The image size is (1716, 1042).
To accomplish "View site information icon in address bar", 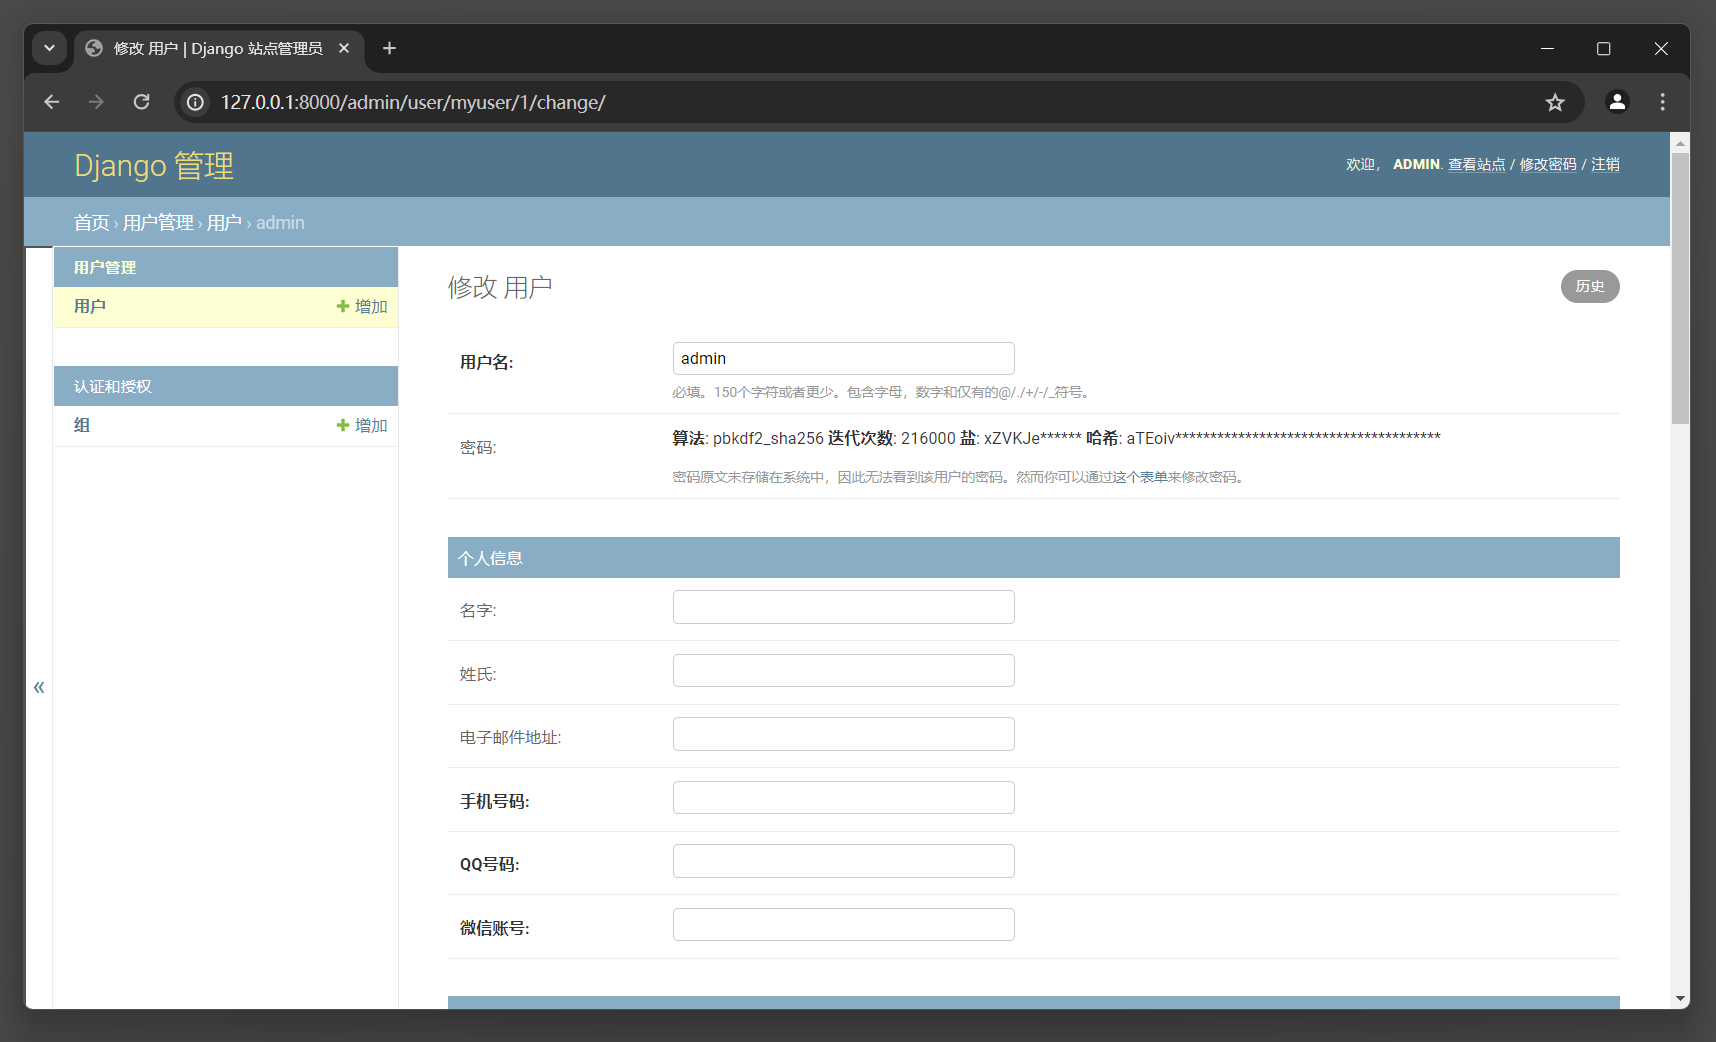I will [x=196, y=102].
